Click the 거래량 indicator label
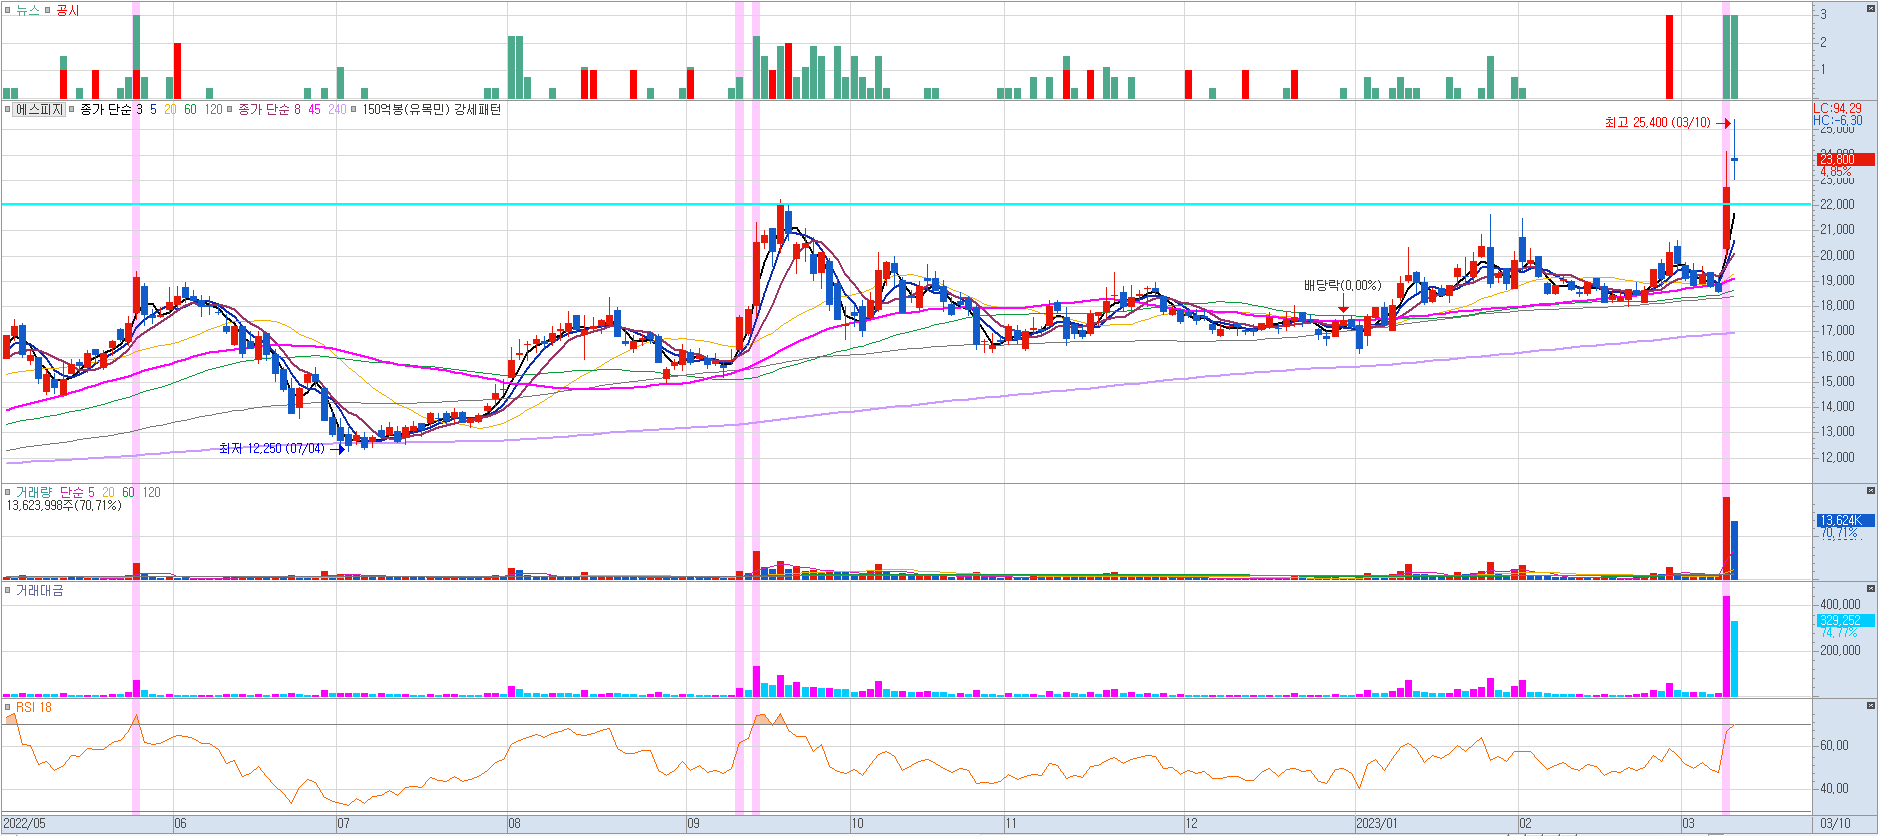 (x=35, y=492)
